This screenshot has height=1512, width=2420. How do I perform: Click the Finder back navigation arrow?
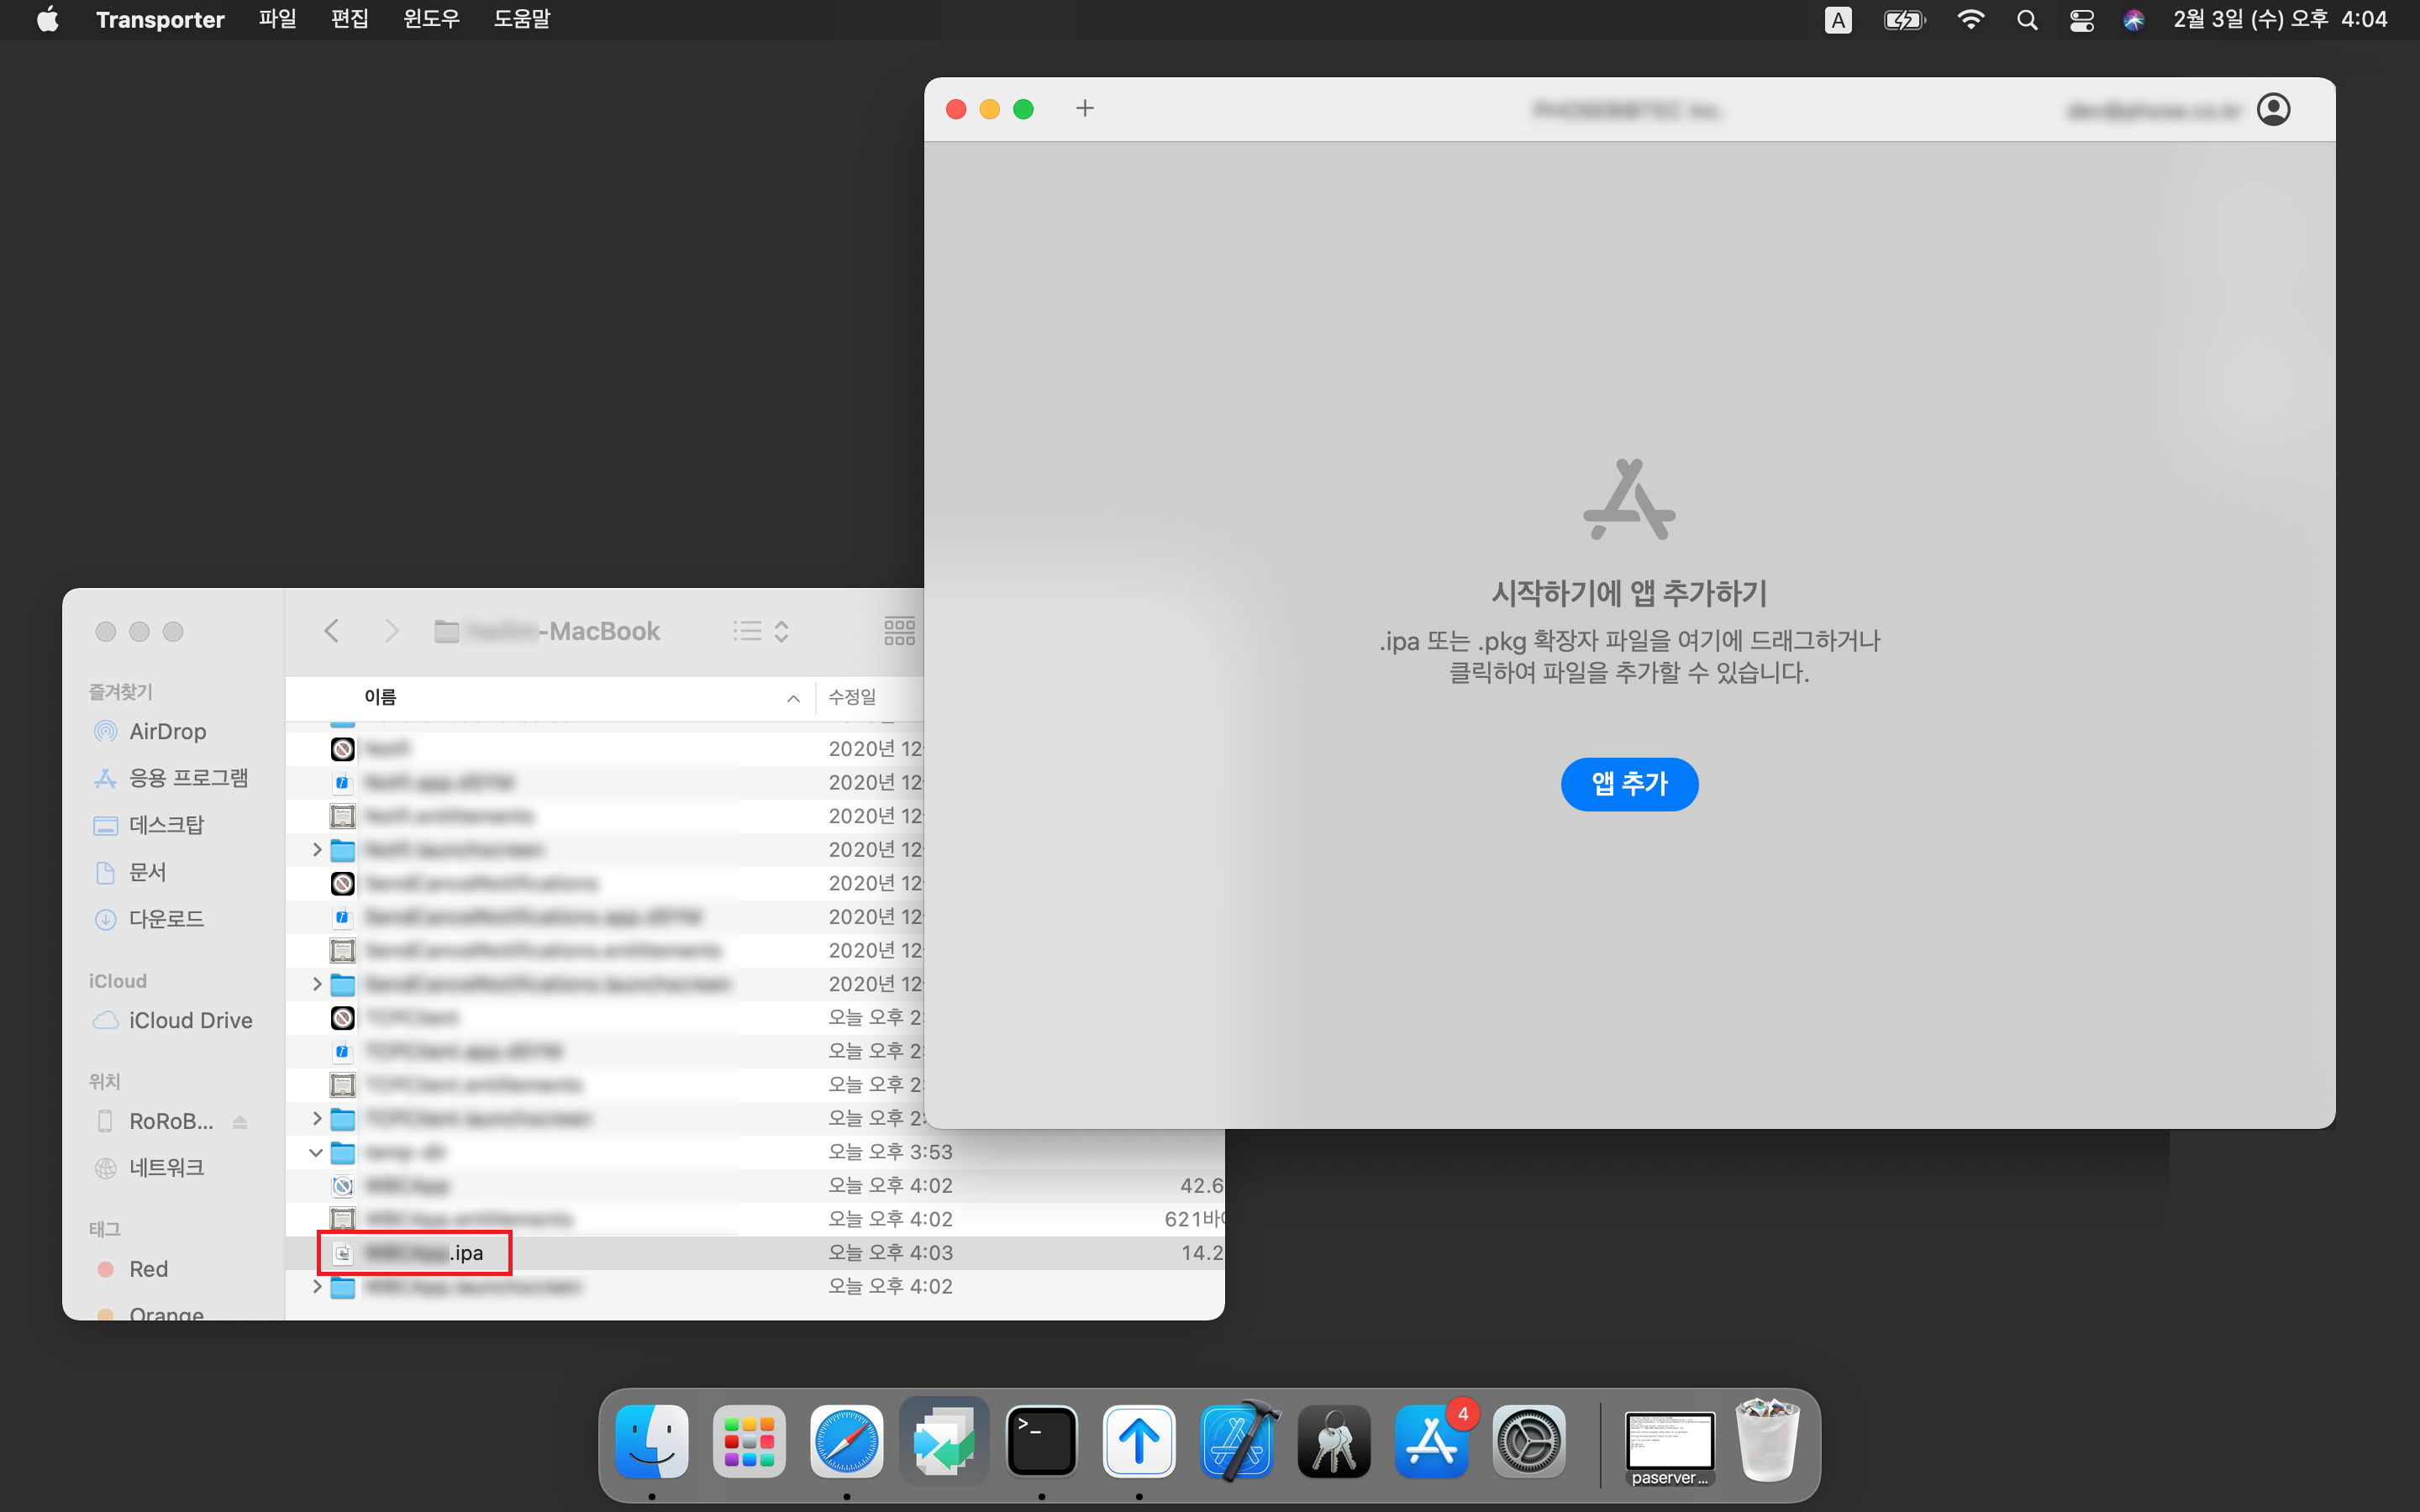332,631
